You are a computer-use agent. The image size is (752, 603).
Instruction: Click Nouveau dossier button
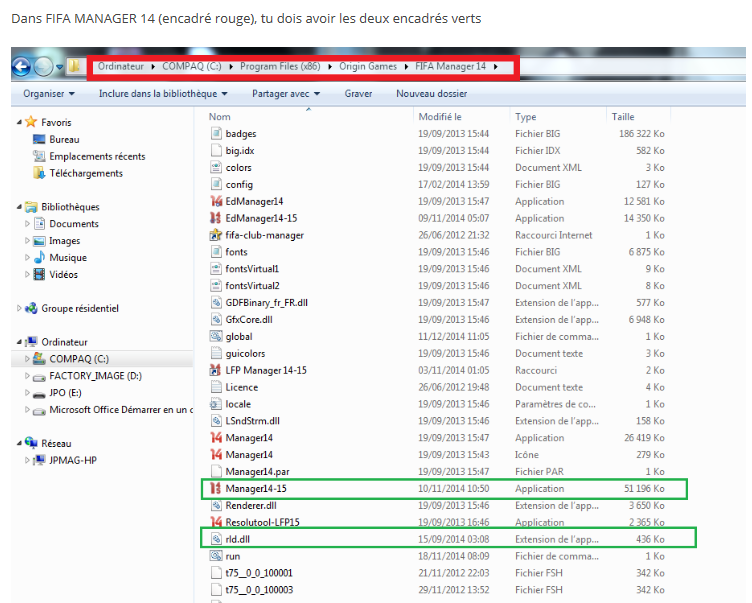pyautogui.click(x=431, y=94)
